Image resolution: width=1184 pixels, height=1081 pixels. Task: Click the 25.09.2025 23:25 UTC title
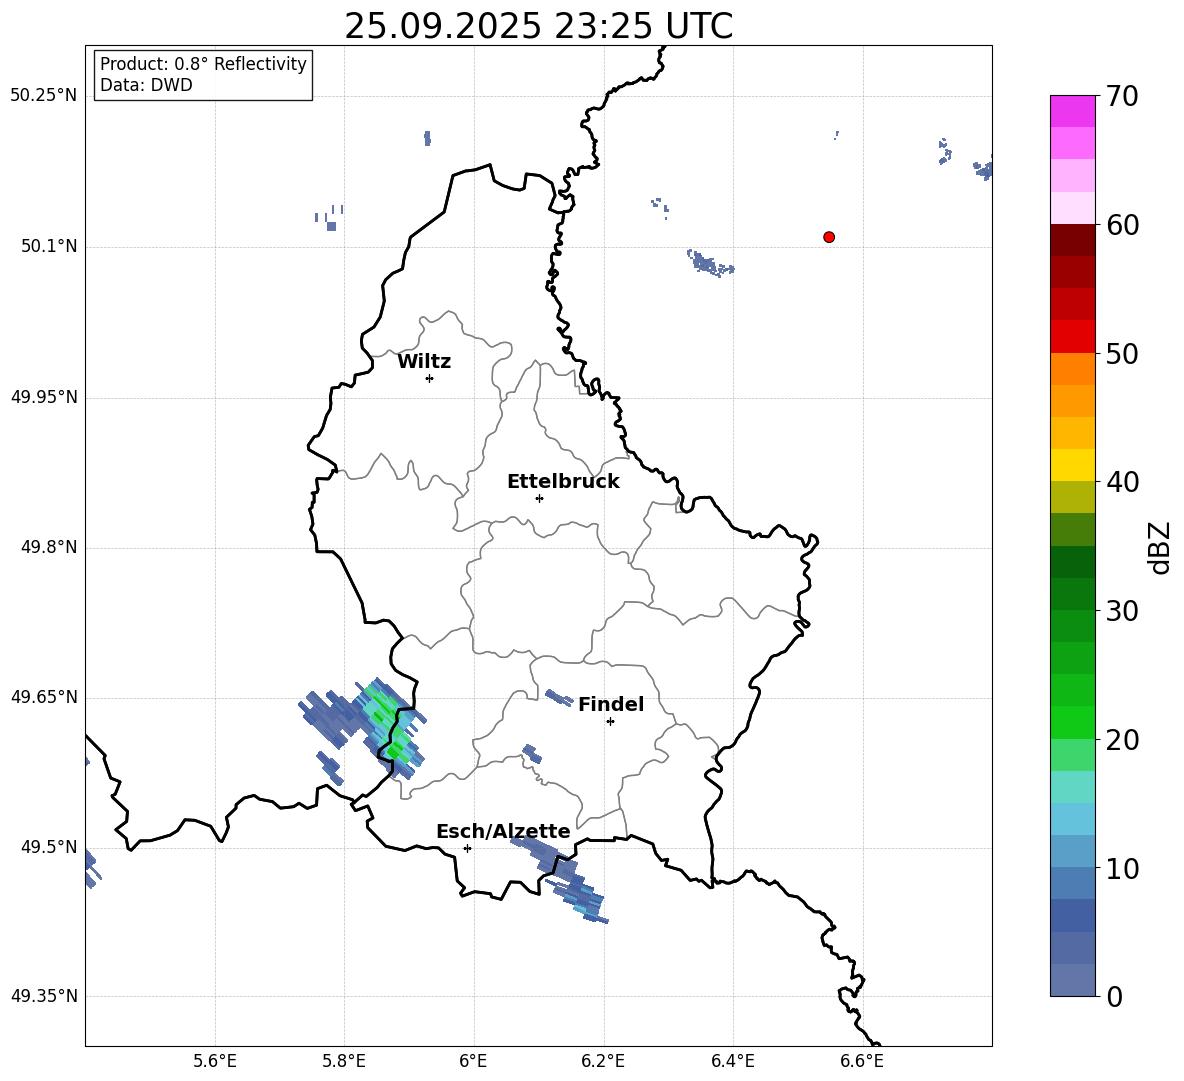point(538,26)
